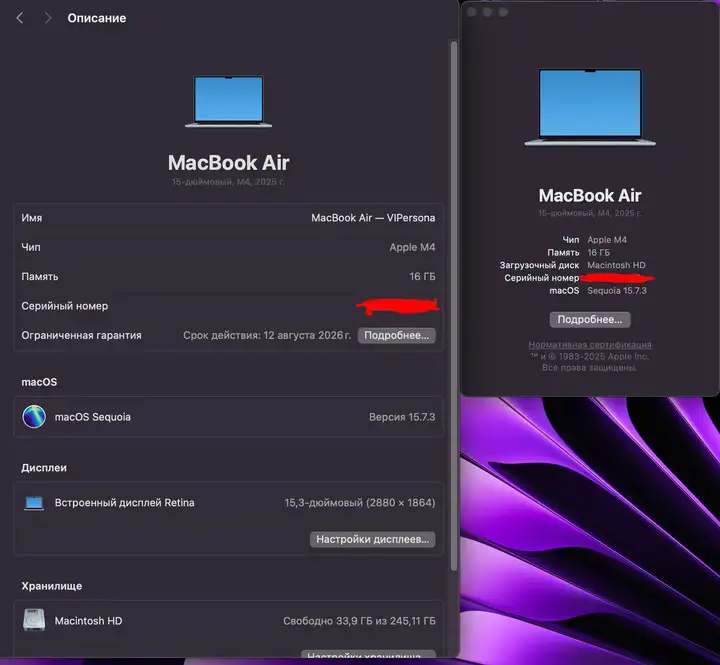The height and width of the screenshot is (665, 720).
Task: Click Загрузочный диск label in About window
Action: click(540, 265)
